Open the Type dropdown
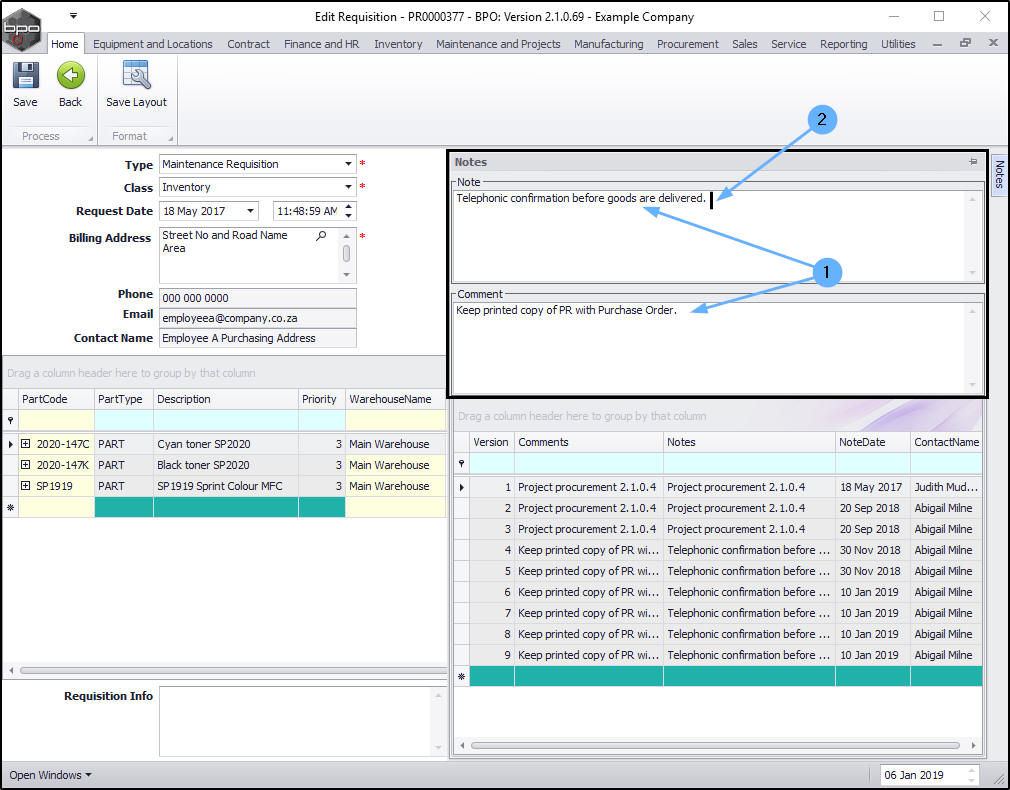The height and width of the screenshot is (790, 1010). coord(348,164)
